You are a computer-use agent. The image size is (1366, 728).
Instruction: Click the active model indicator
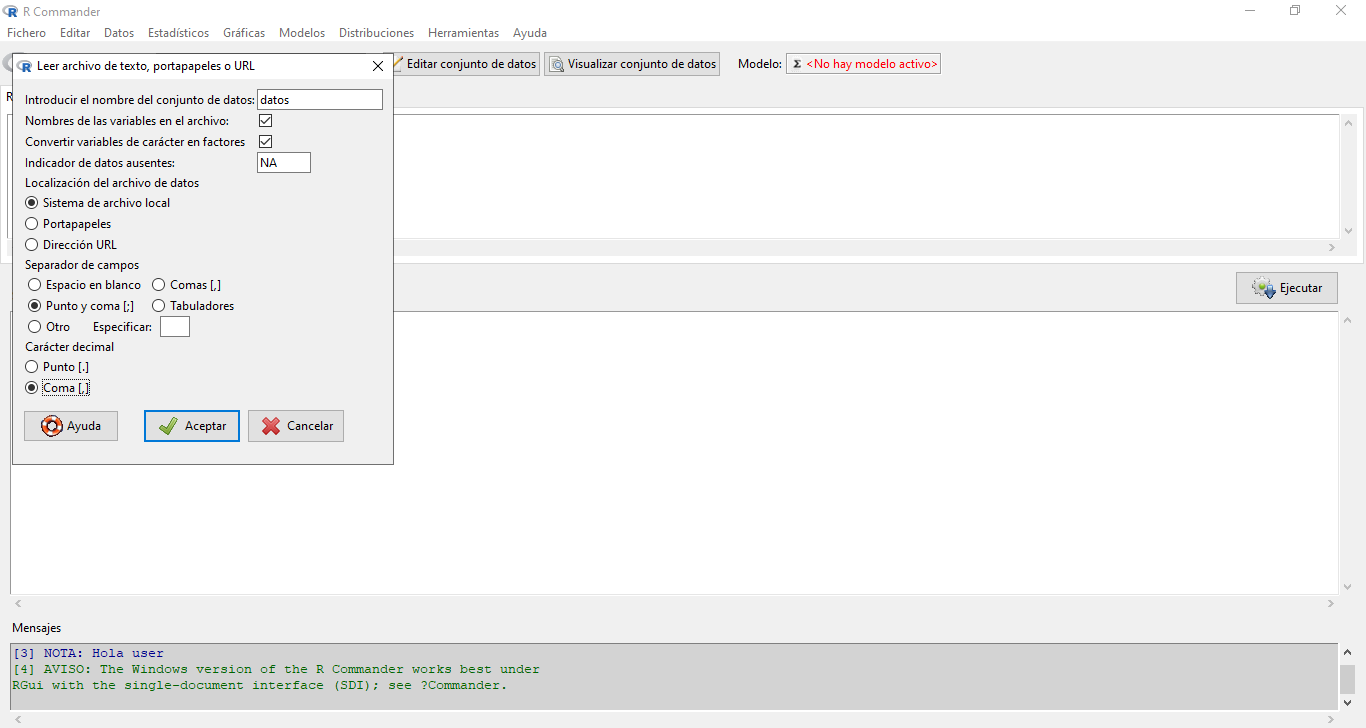click(x=864, y=64)
